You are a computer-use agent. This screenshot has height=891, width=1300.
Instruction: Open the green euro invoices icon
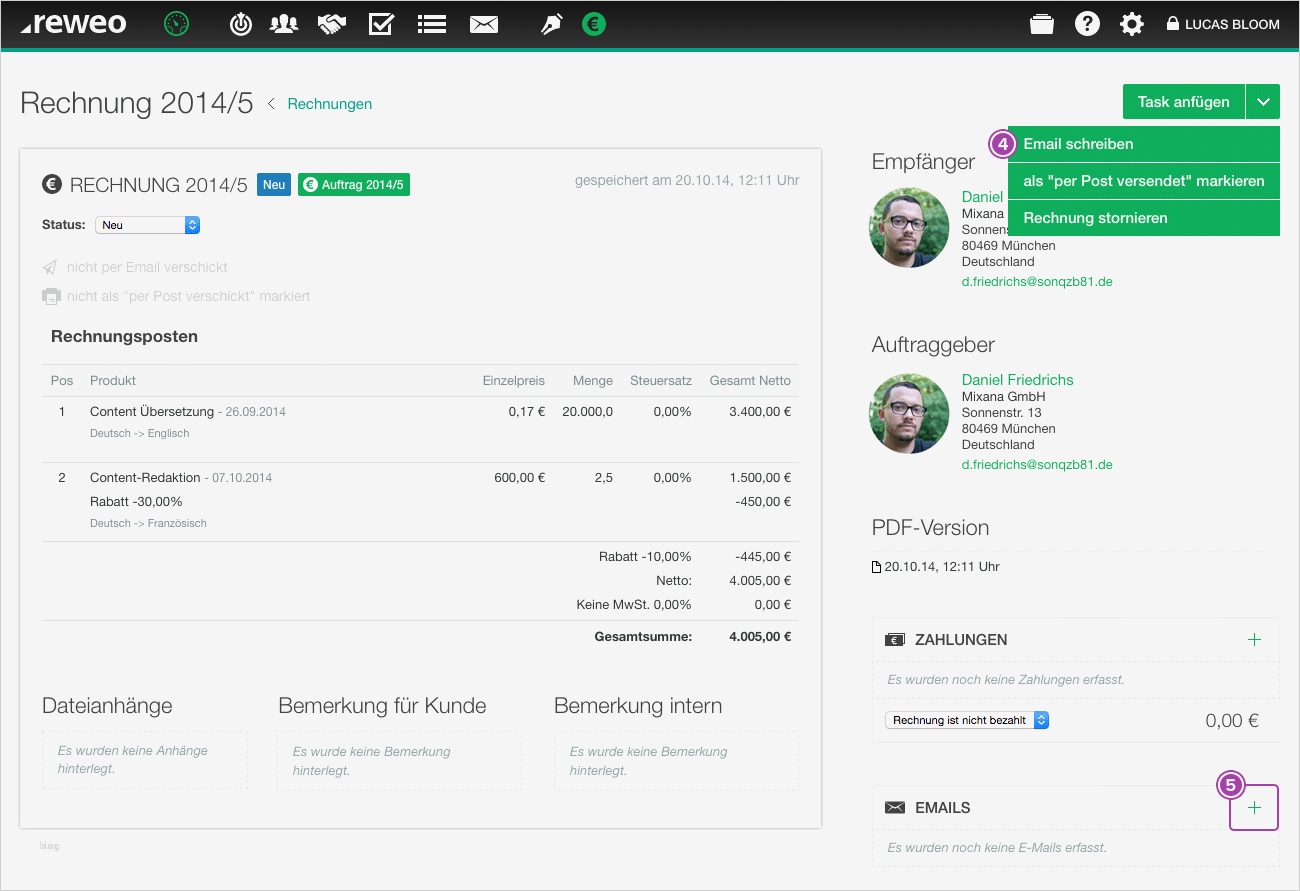pyautogui.click(x=594, y=24)
